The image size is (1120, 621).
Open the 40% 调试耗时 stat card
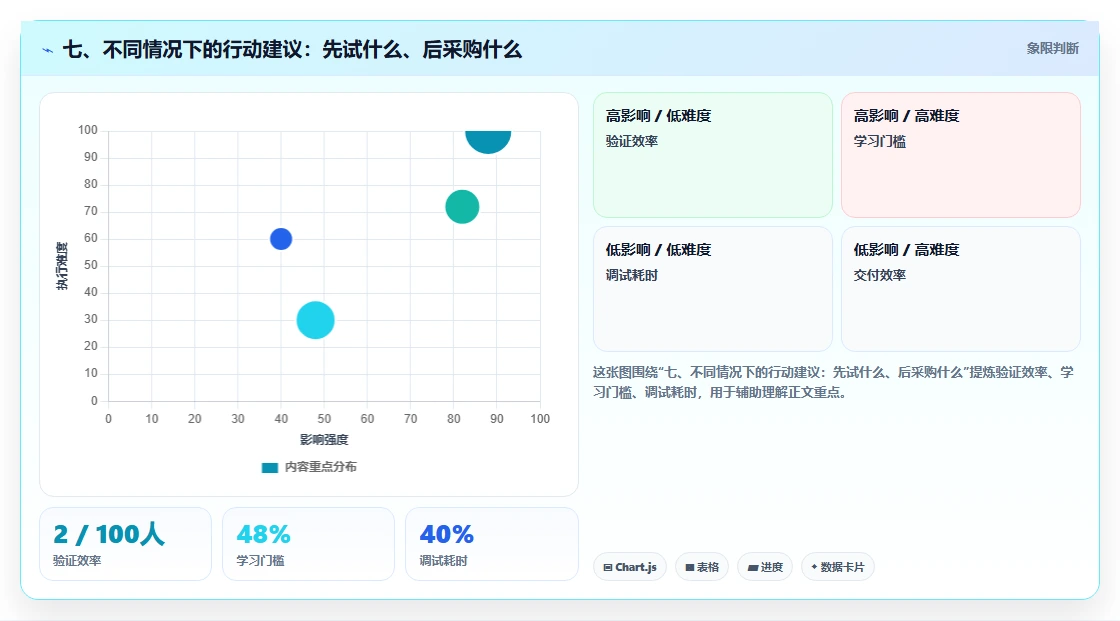(491, 544)
